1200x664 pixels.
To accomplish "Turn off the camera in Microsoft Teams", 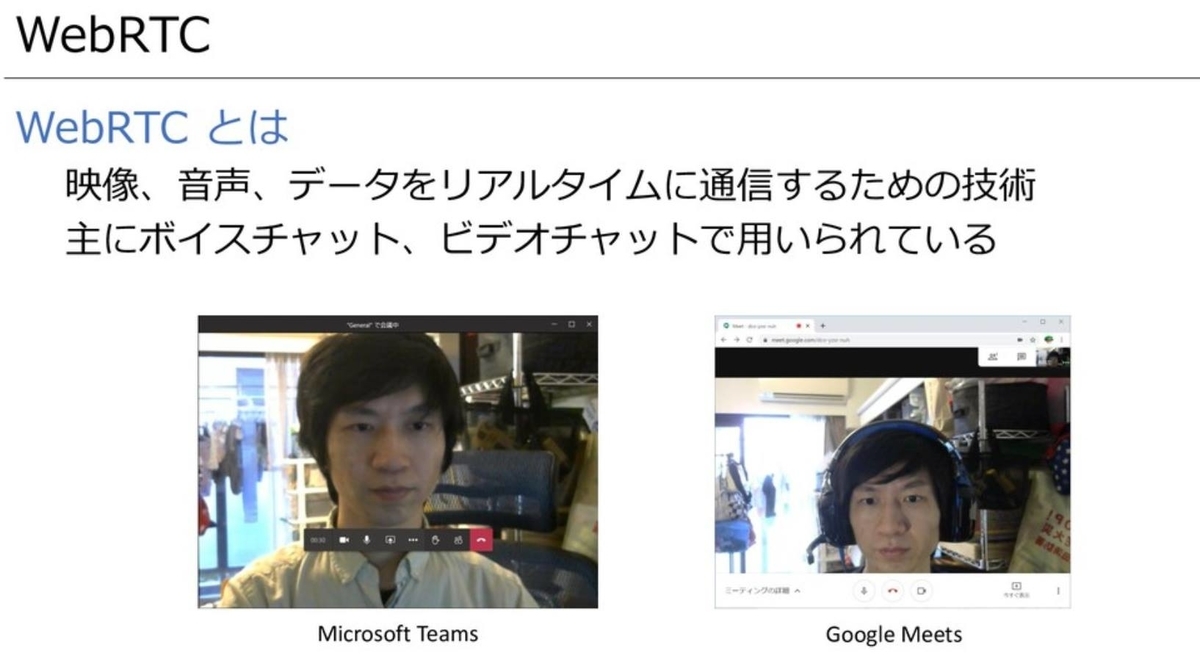I will click(344, 540).
